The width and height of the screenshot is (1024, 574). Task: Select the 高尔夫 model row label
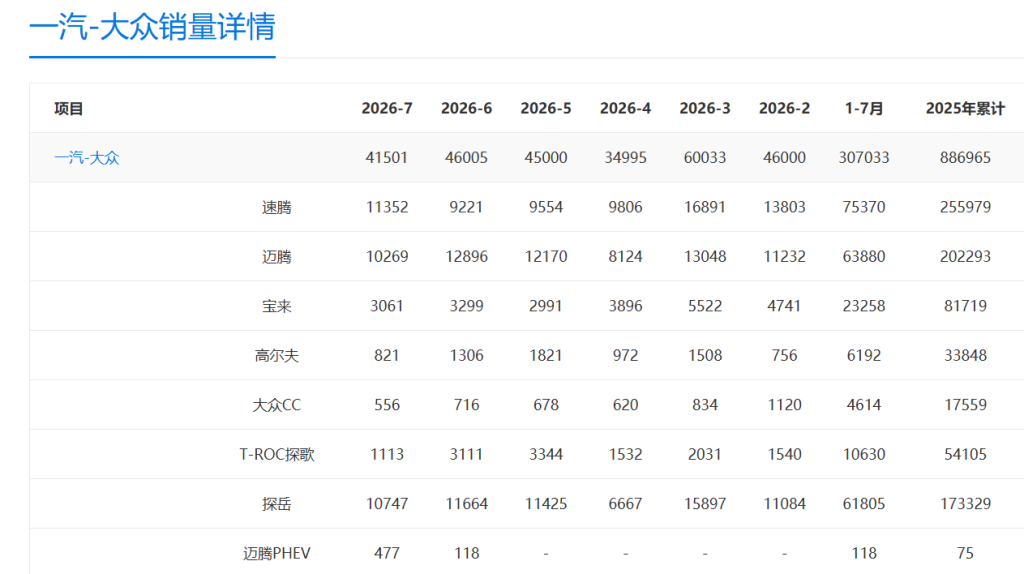[x=276, y=355]
